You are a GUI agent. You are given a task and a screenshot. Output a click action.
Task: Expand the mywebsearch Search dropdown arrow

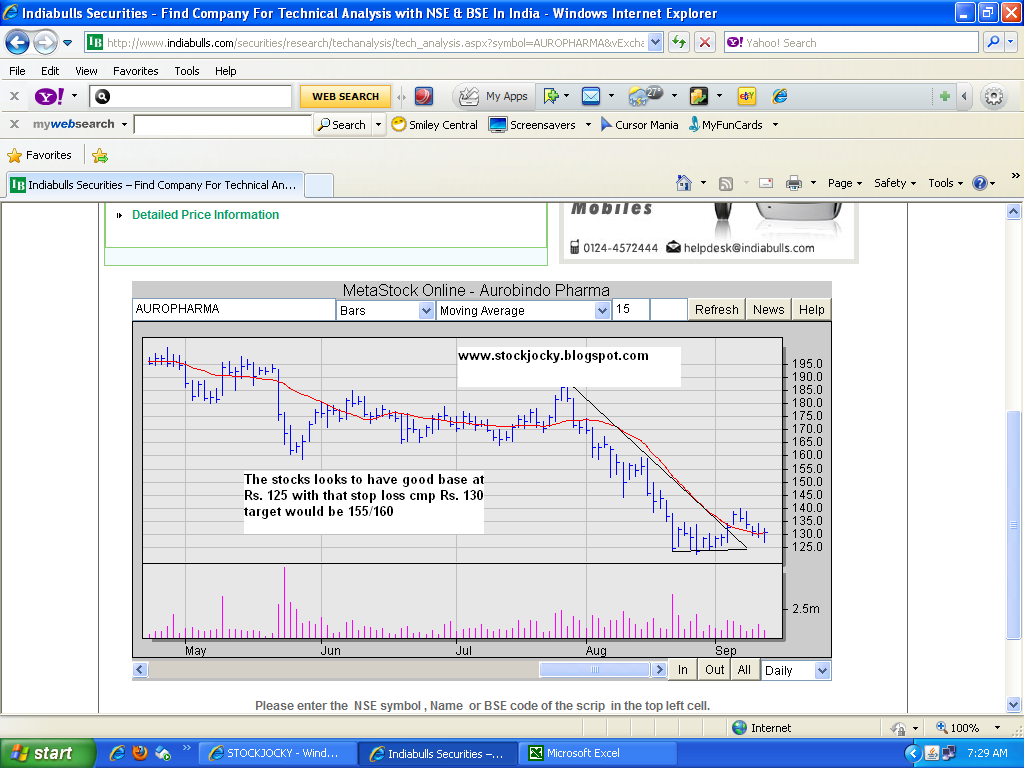378,124
